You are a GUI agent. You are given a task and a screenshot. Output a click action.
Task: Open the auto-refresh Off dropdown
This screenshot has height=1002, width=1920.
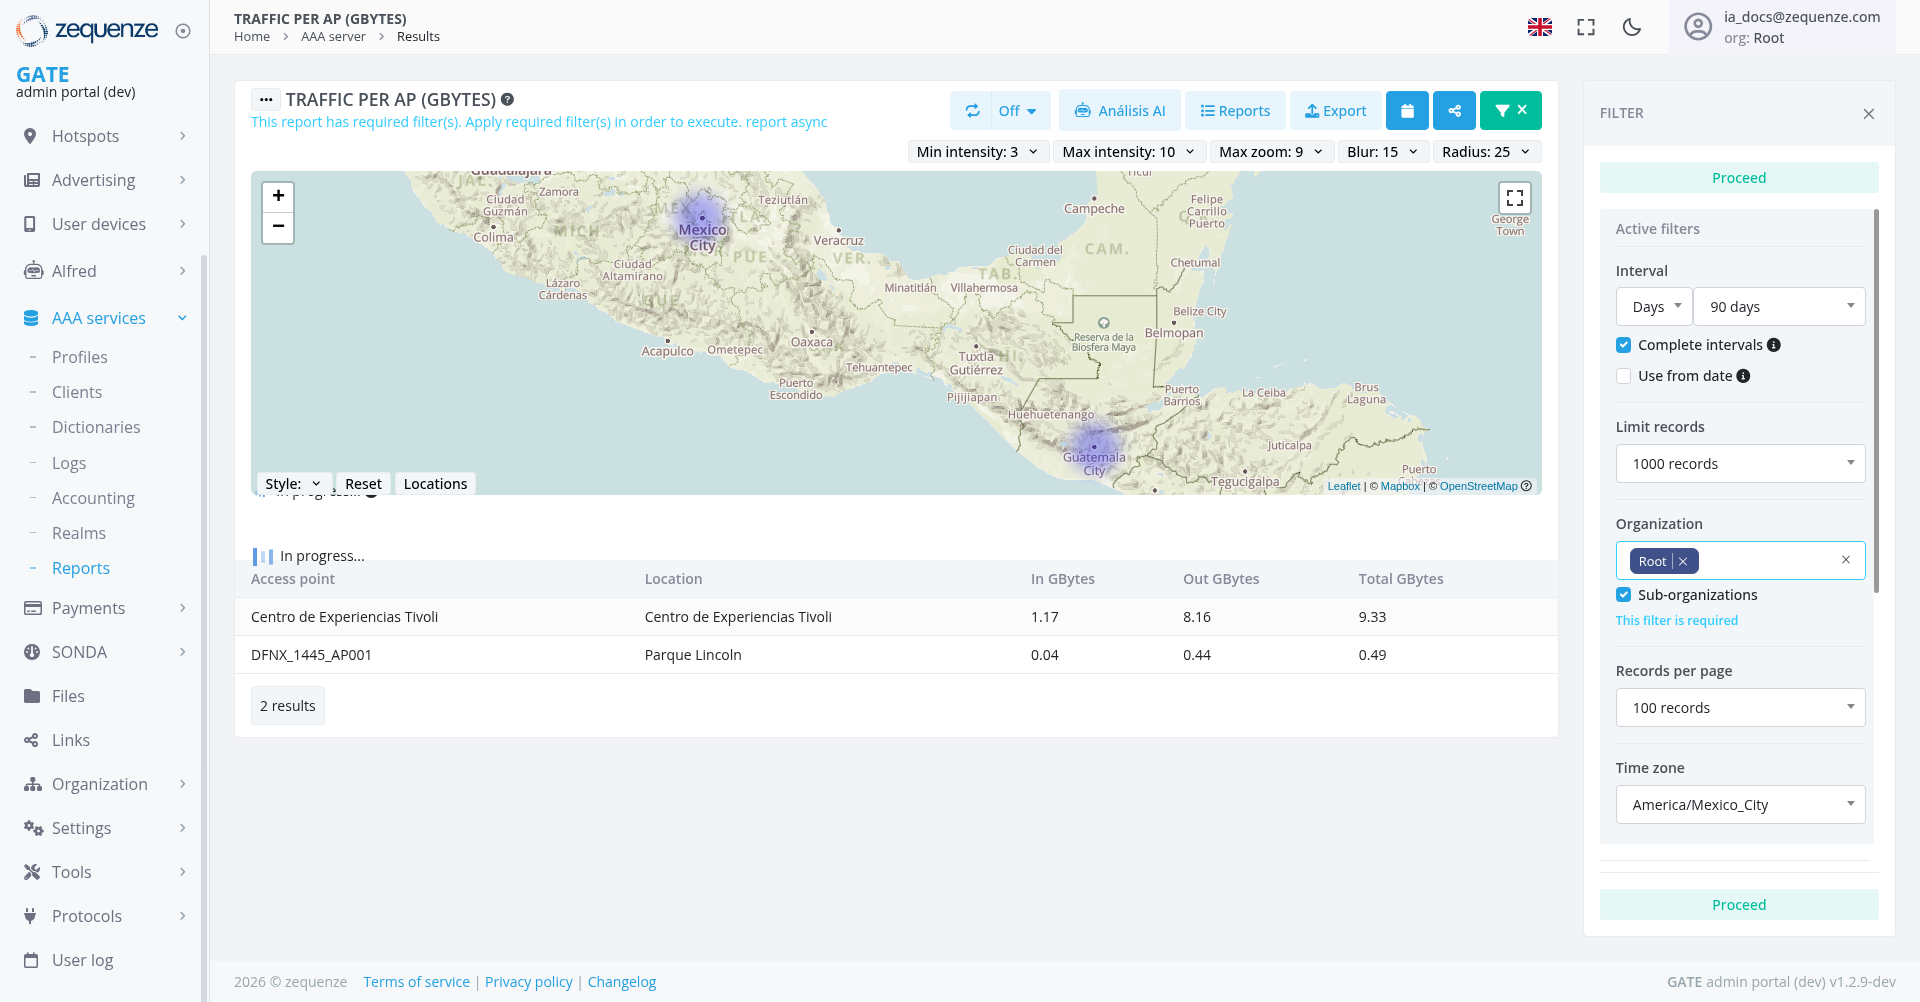coord(1020,111)
